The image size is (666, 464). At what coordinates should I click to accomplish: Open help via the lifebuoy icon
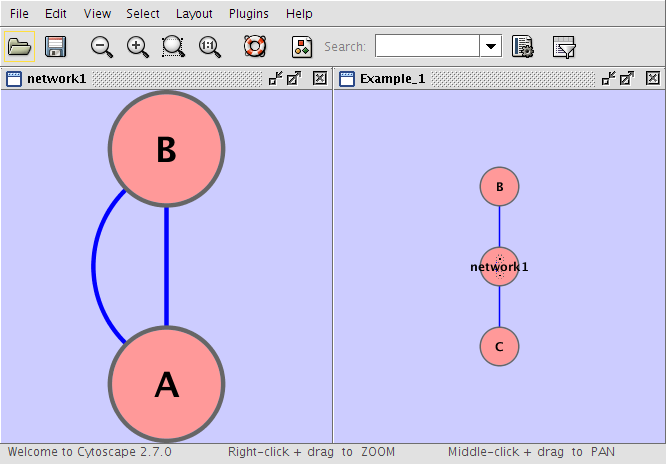[255, 46]
